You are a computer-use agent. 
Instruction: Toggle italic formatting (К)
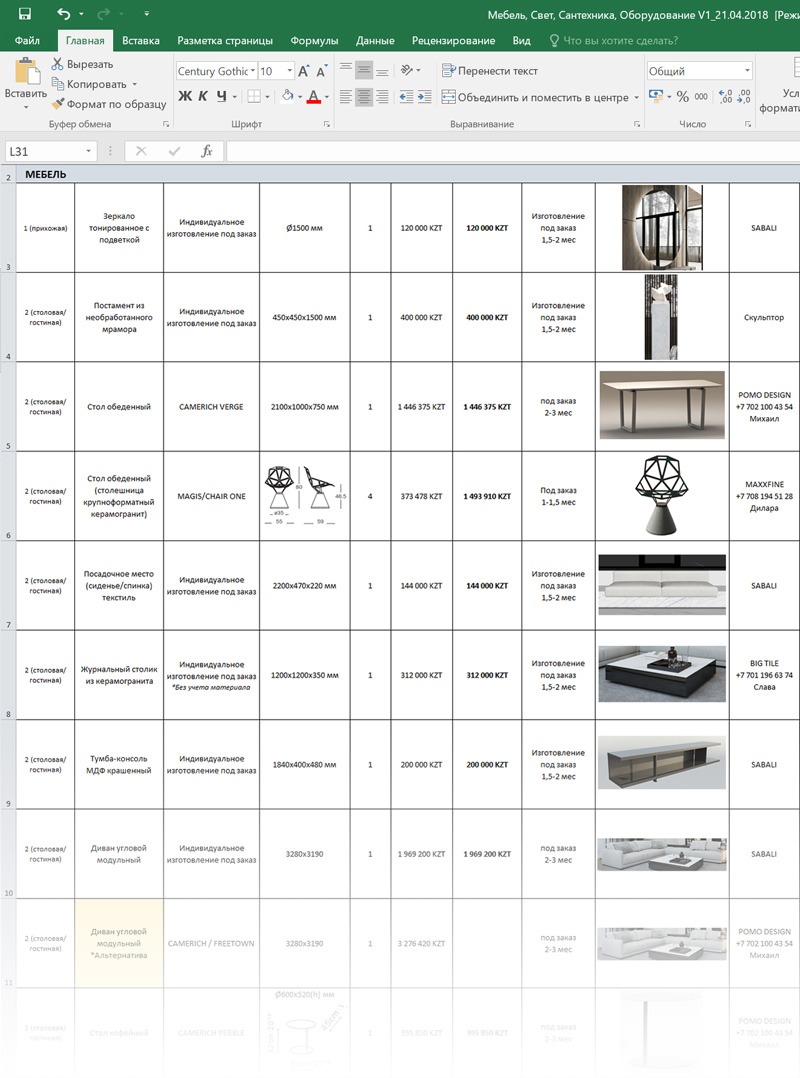203,96
